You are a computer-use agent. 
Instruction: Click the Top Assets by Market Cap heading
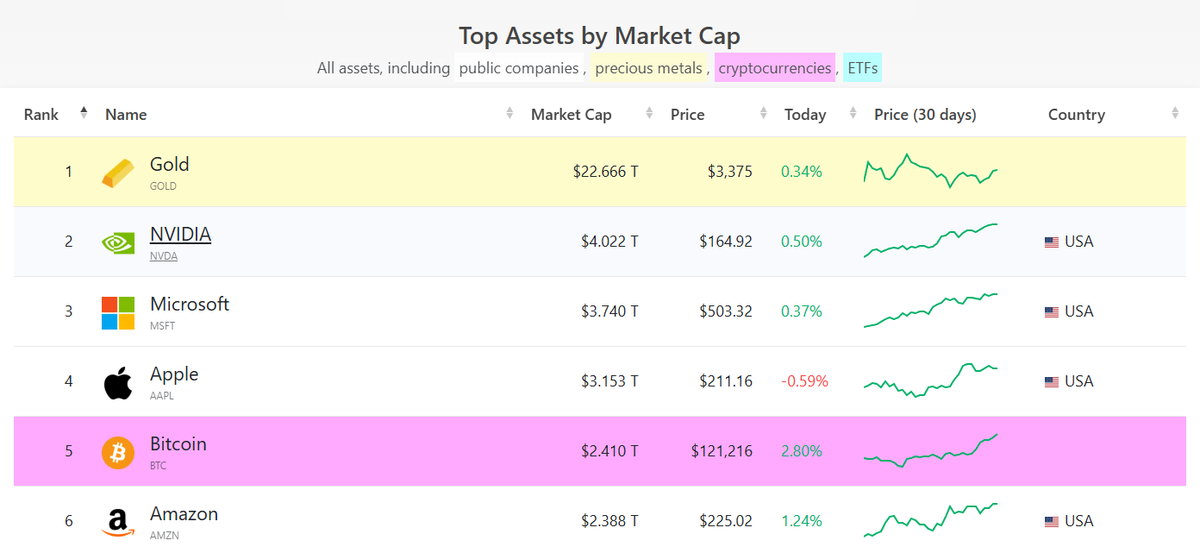point(600,37)
